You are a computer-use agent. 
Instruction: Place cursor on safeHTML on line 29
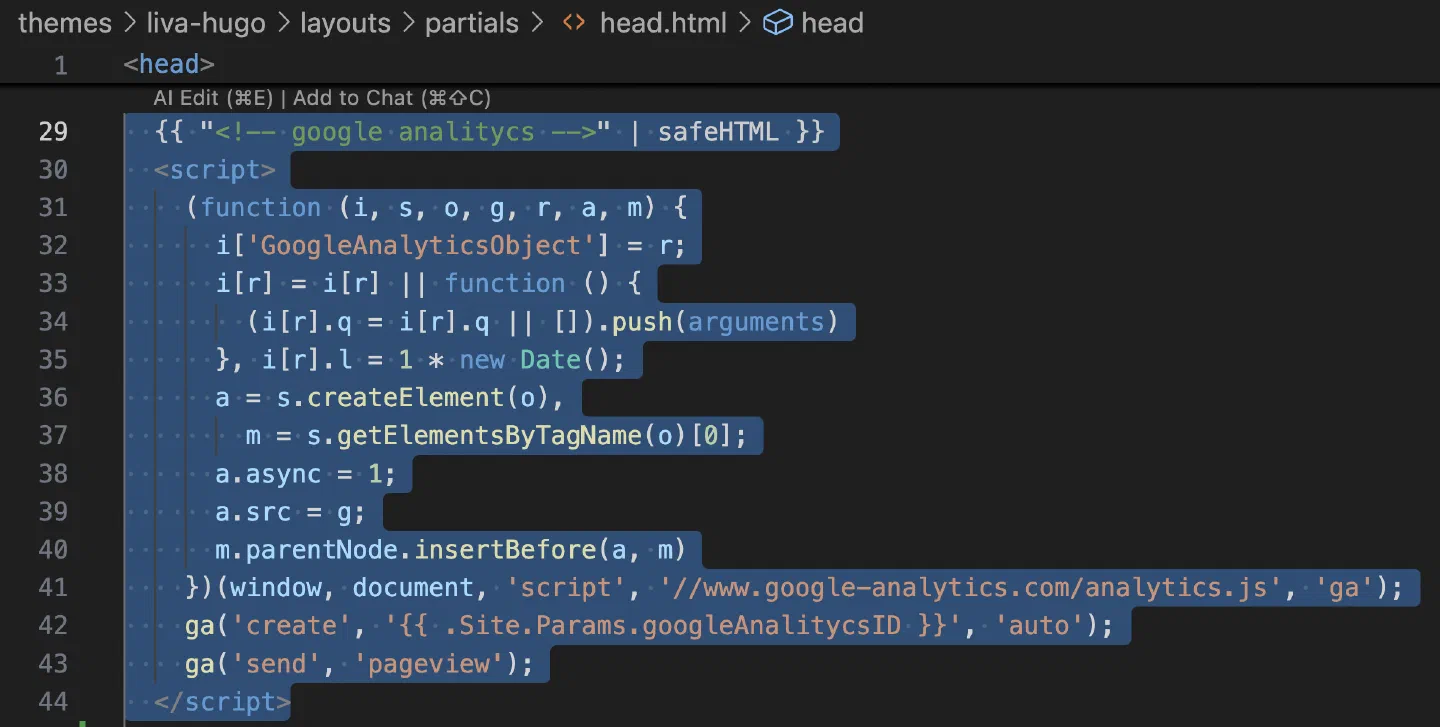718,131
